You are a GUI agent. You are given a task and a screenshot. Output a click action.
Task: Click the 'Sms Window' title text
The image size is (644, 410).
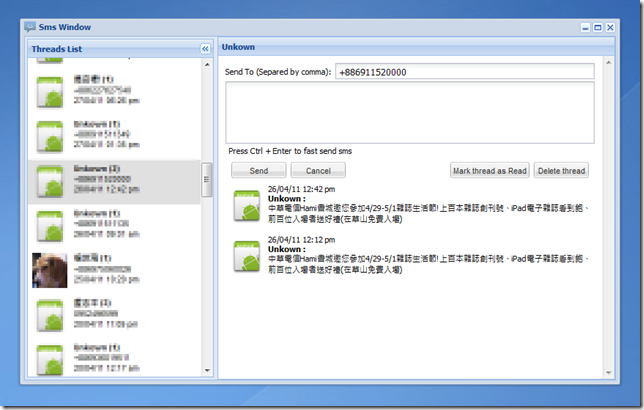click(65, 27)
